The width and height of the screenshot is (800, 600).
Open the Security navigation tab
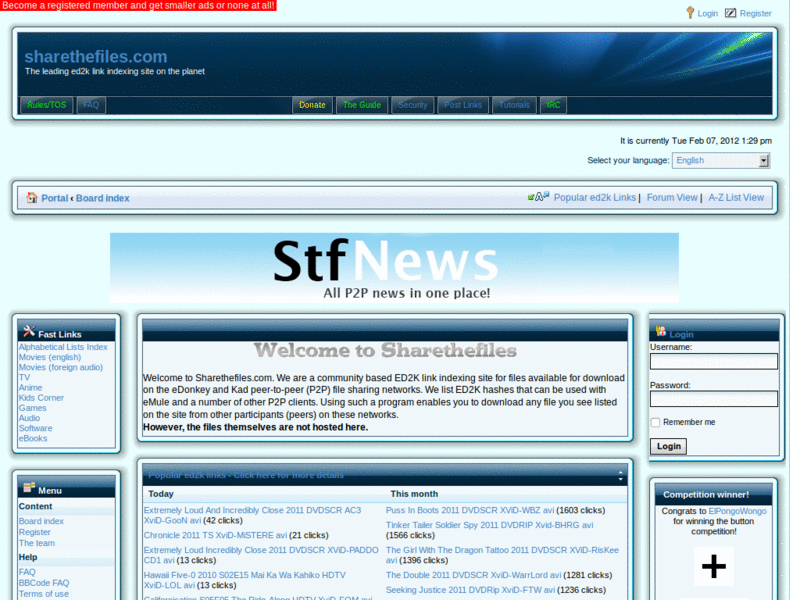point(412,105)
